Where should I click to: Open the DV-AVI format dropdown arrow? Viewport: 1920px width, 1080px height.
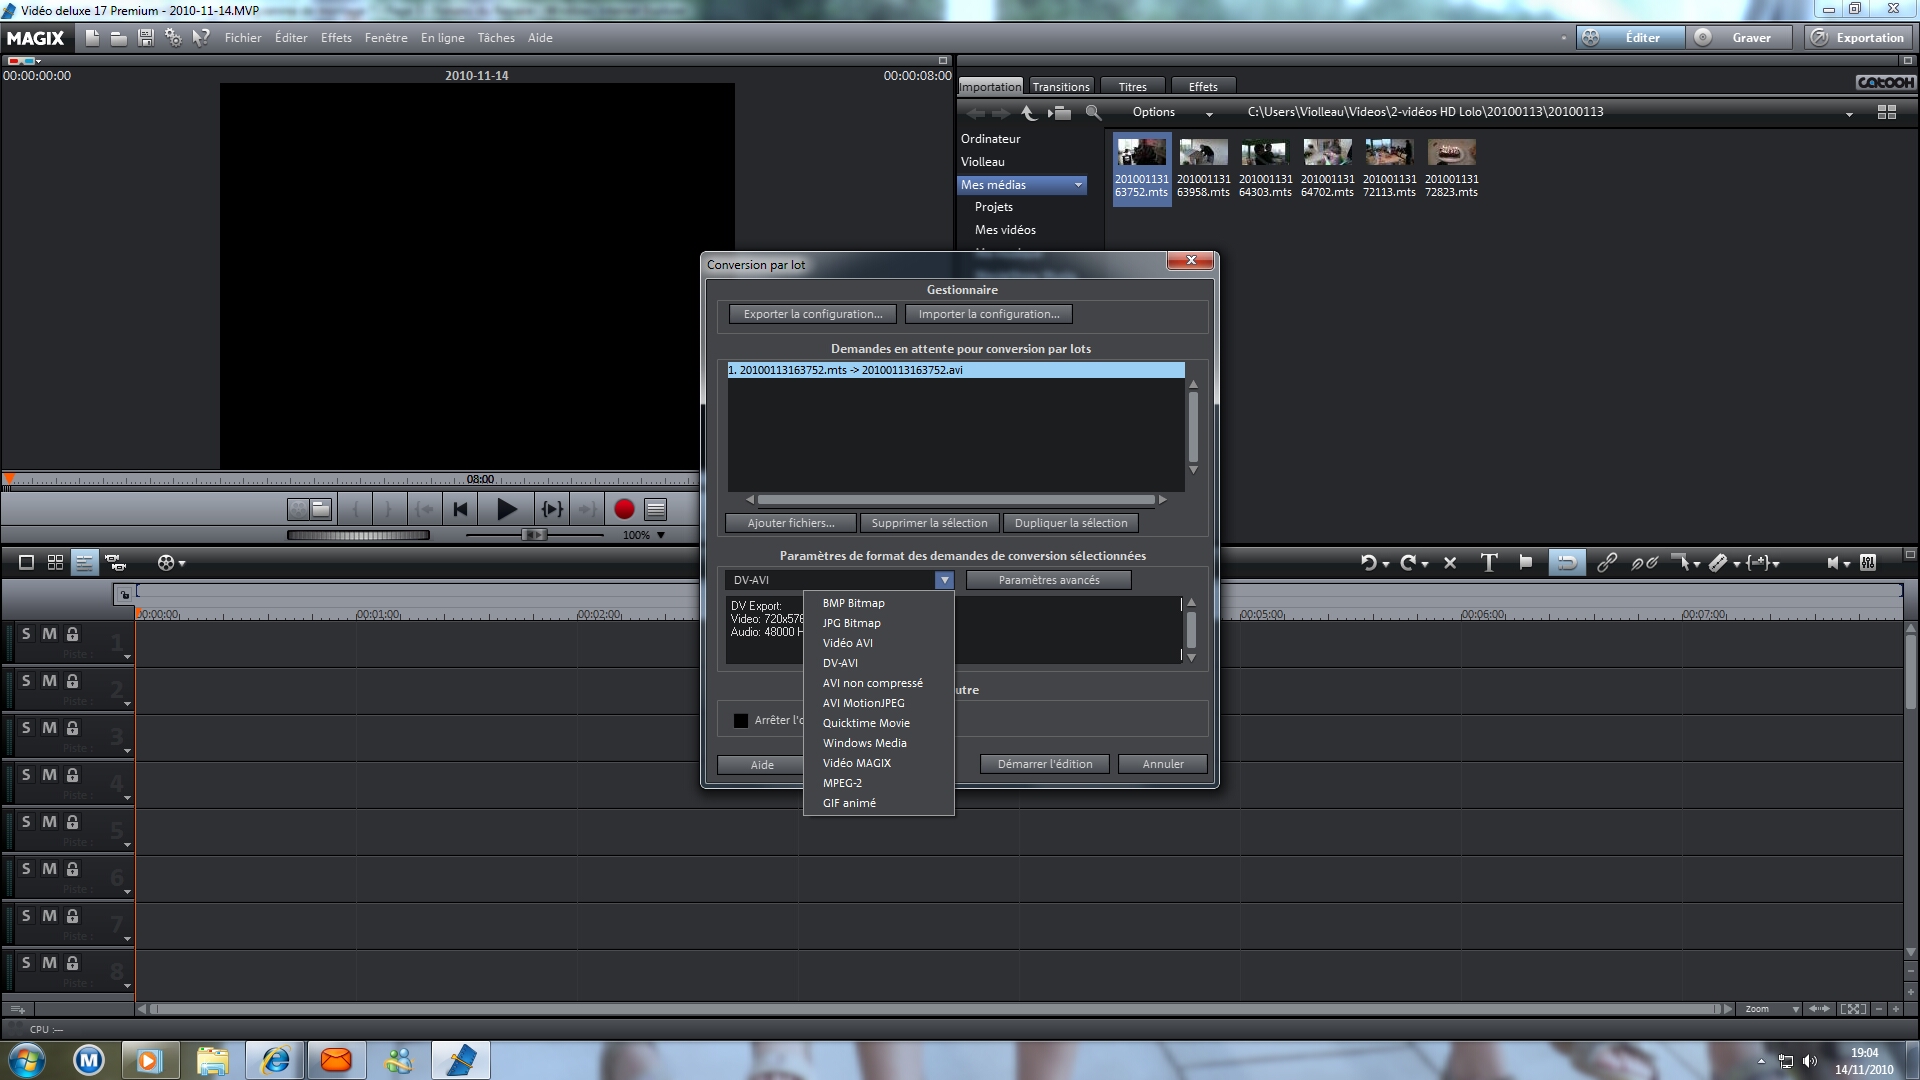[x=944, y=580]
